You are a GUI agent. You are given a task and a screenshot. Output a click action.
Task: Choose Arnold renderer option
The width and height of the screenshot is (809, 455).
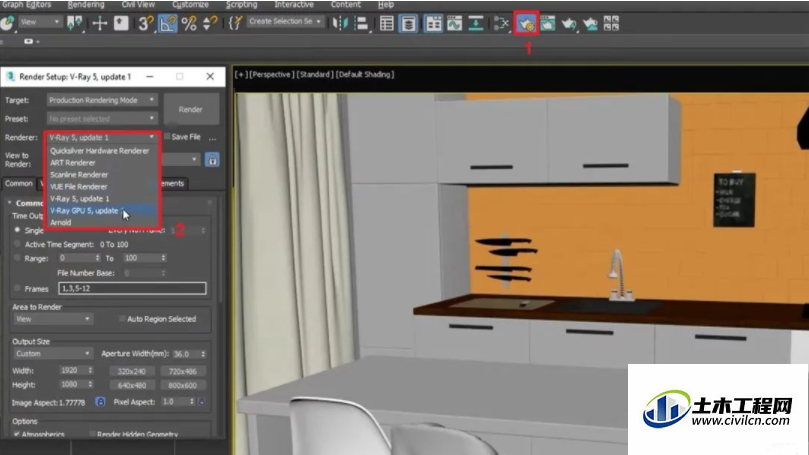(x=102, y=222)
